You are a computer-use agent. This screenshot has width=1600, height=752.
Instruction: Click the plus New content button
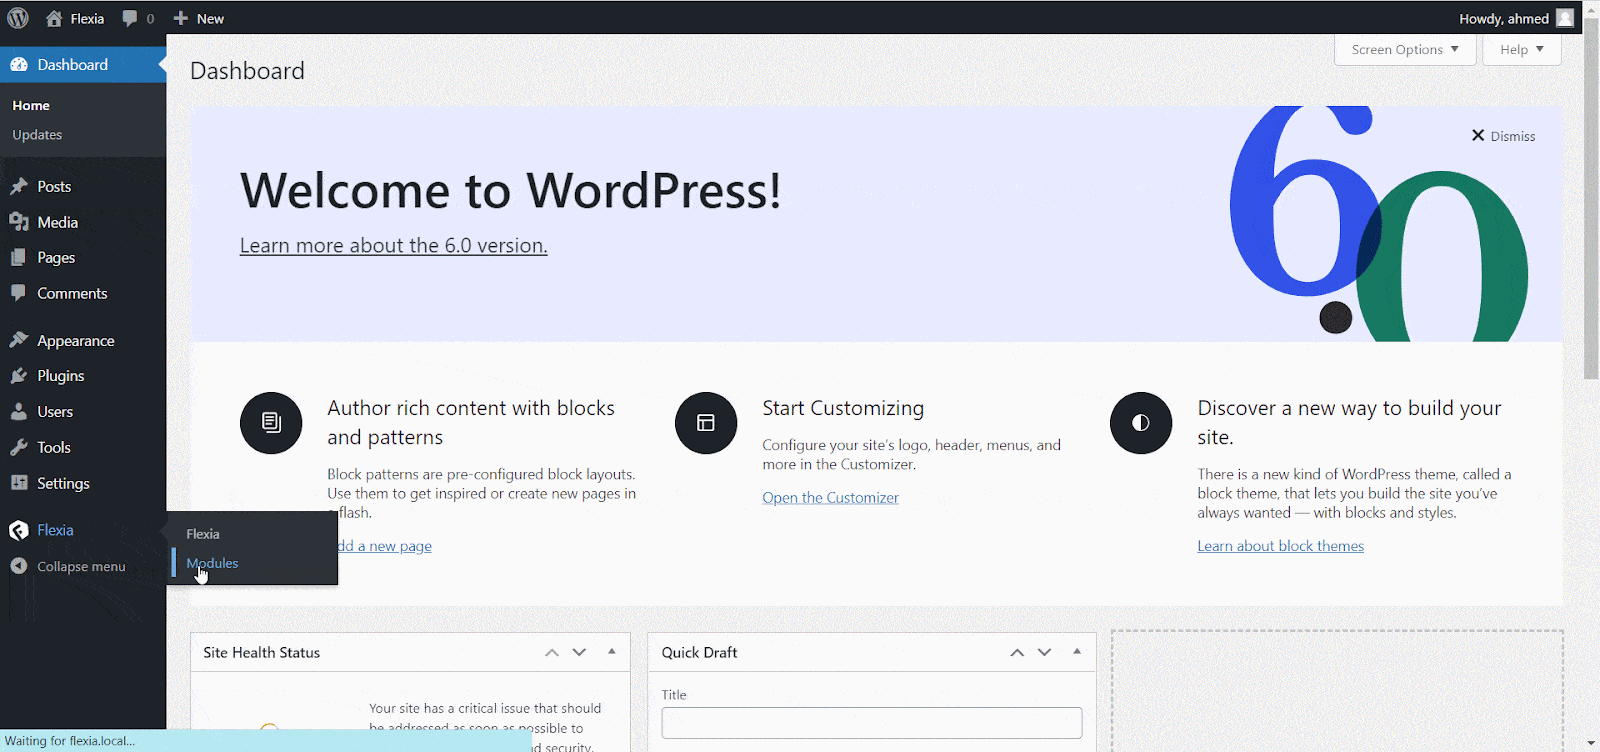click(x=198, y=18)
